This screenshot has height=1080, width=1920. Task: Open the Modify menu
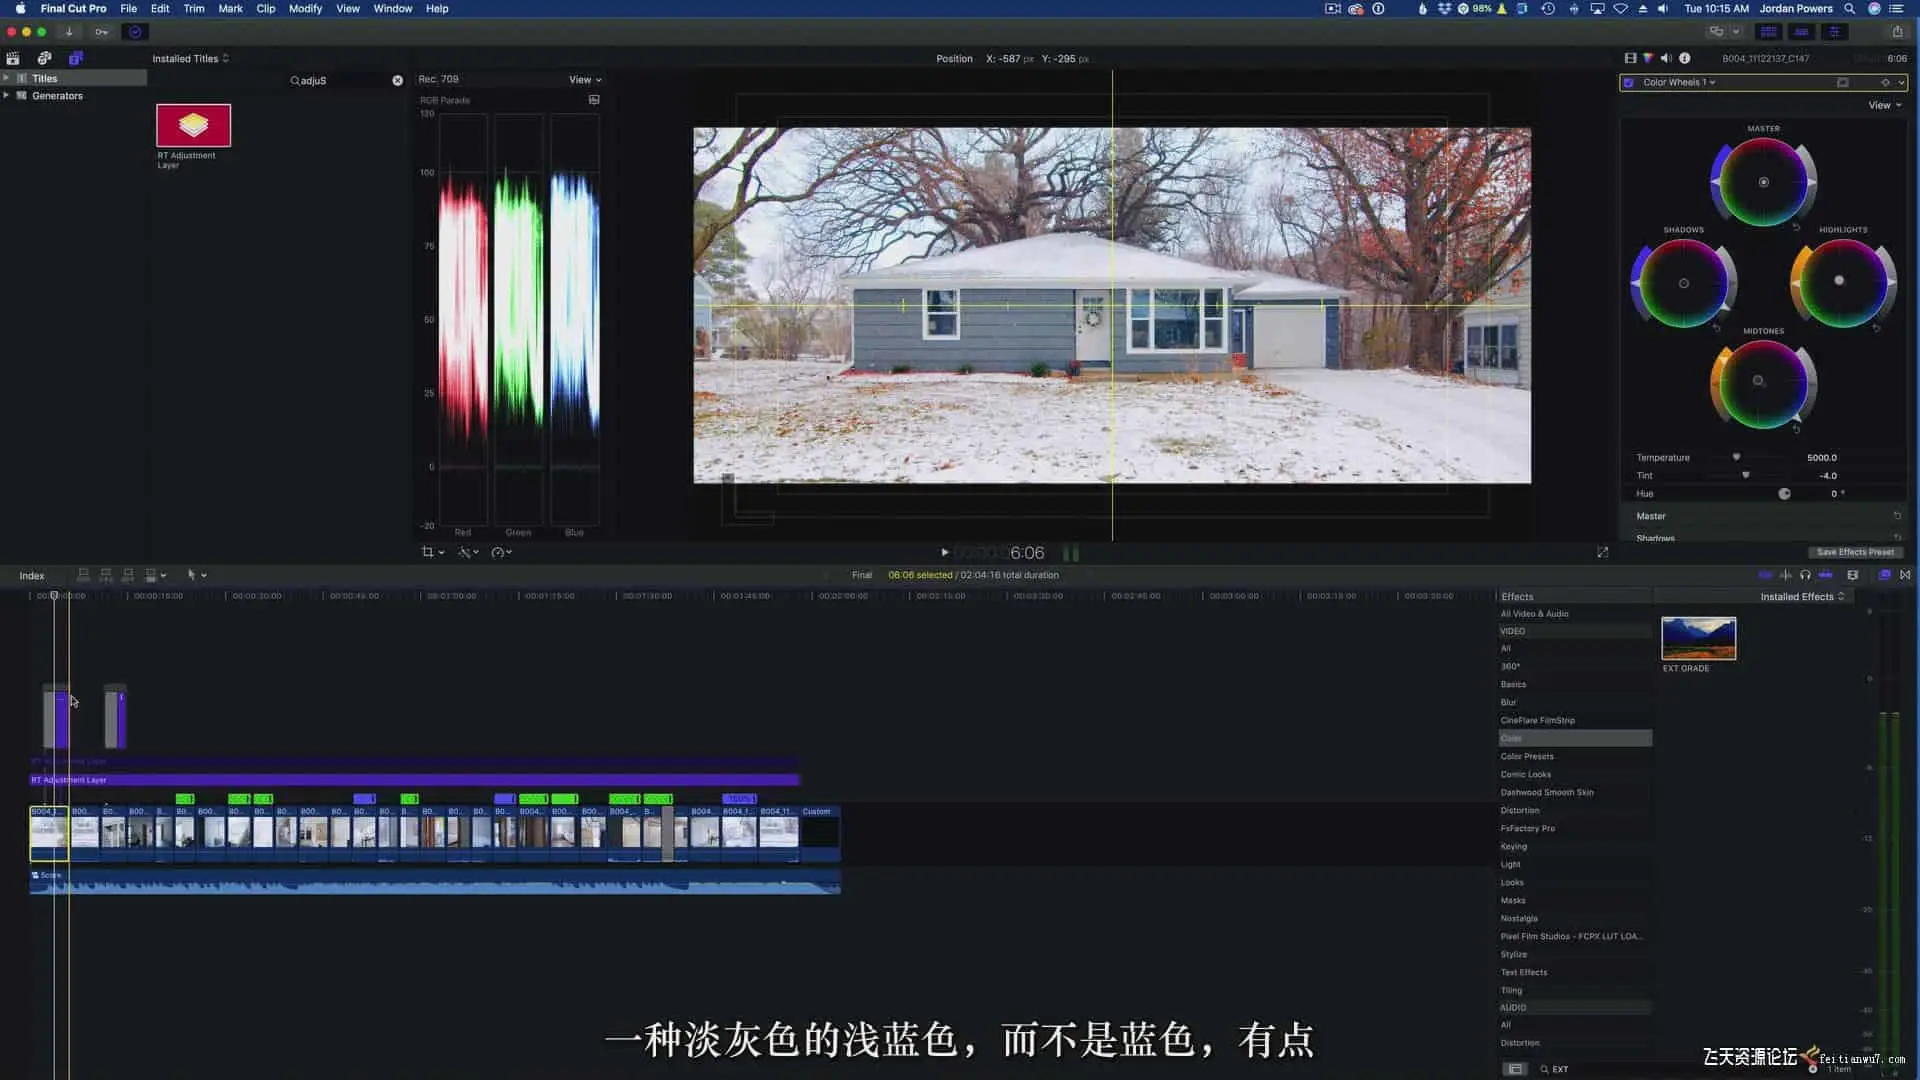click(x=305, y=8)
